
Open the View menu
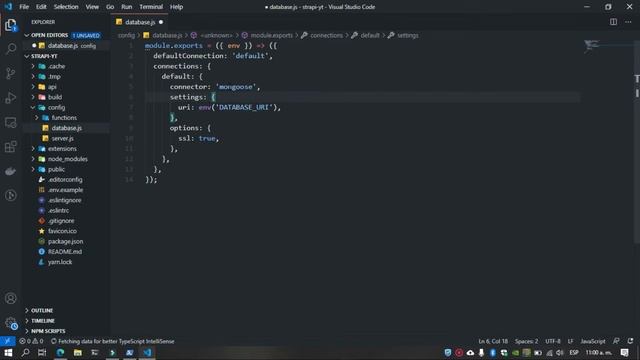[92, 7]
